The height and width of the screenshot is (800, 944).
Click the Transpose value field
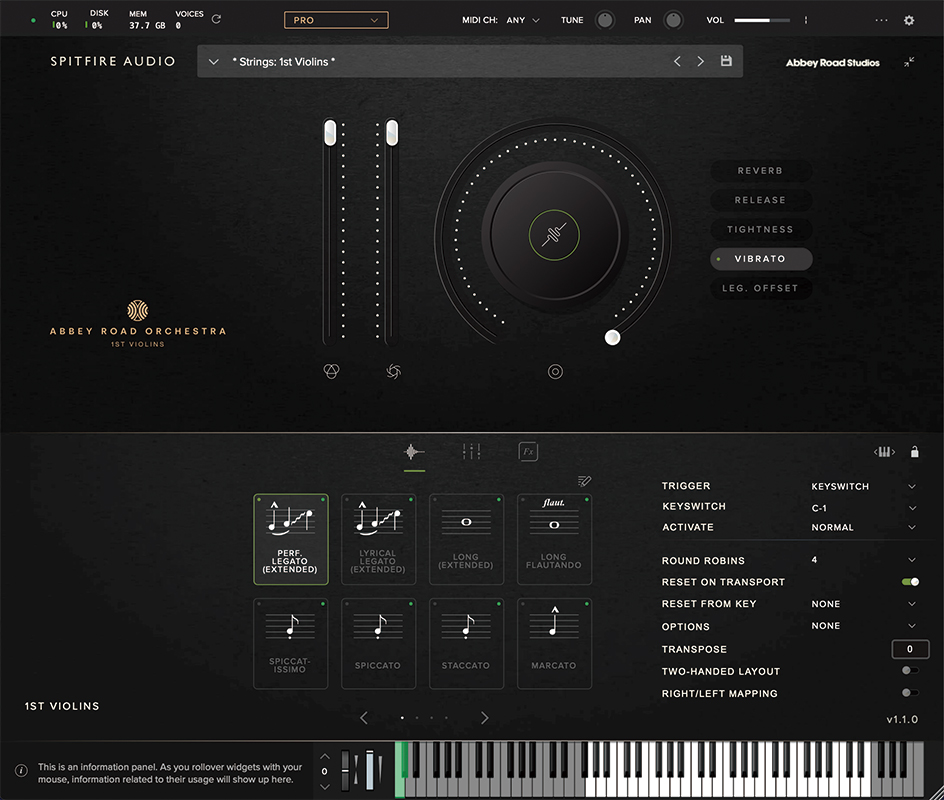pyautogui.click(x=910, y=649)
